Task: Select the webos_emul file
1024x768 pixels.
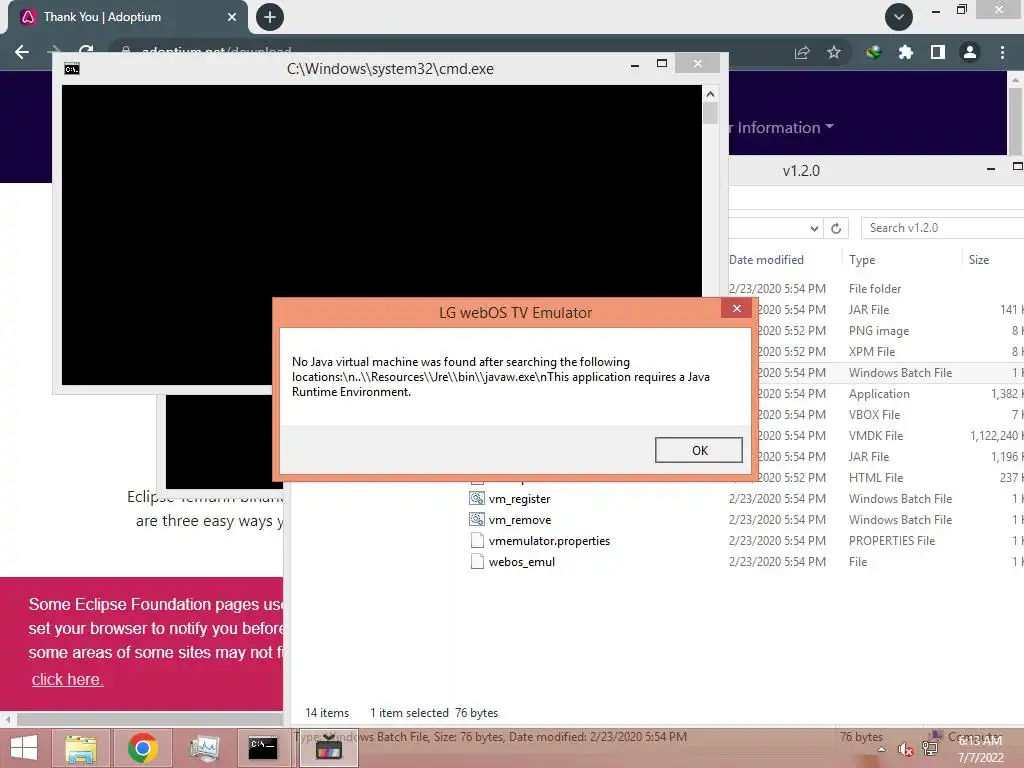Action: 522,562
